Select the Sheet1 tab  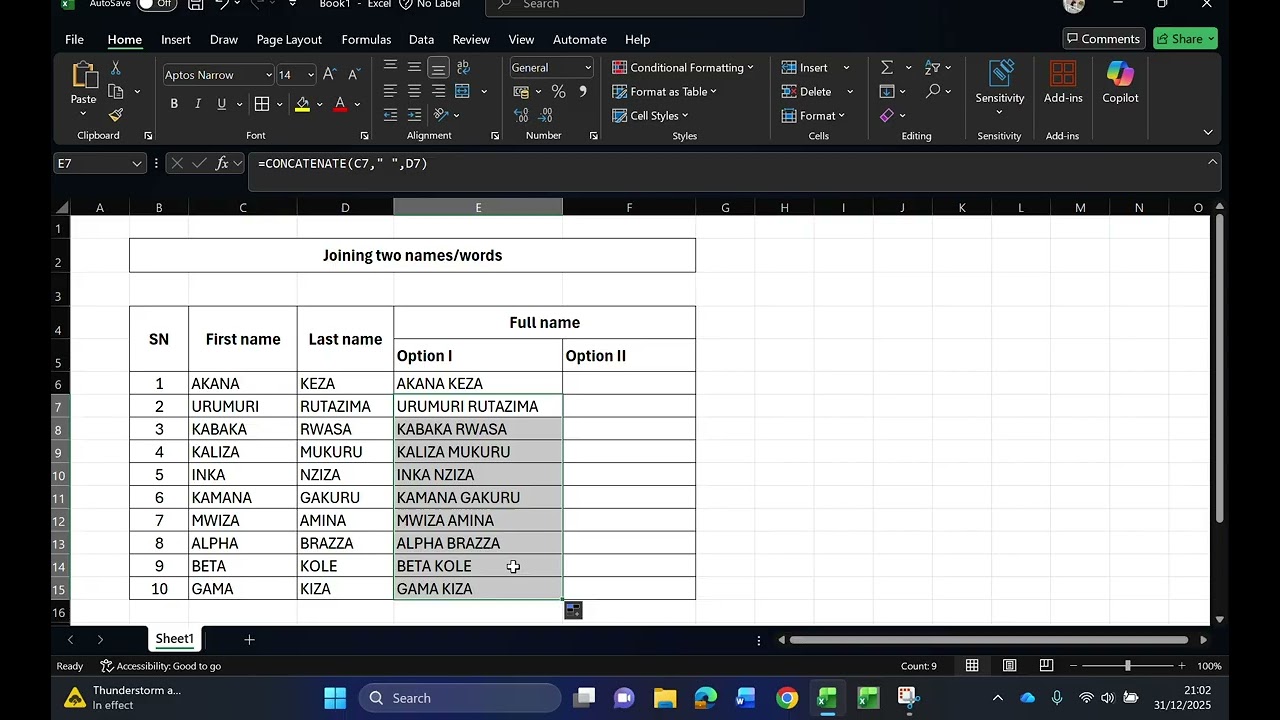[x=174, y=639]
